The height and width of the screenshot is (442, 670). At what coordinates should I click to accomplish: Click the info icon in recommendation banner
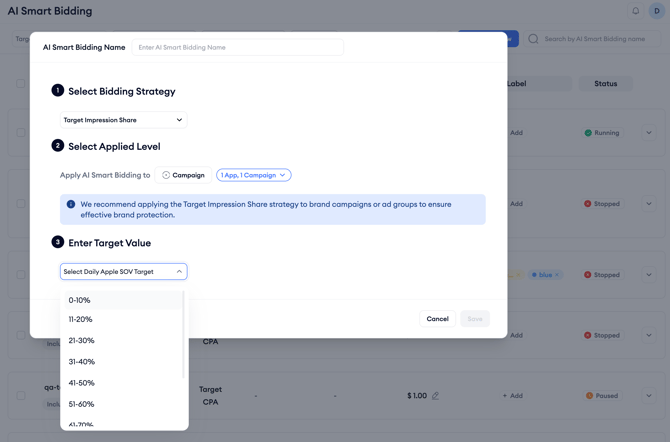(71, 204)
